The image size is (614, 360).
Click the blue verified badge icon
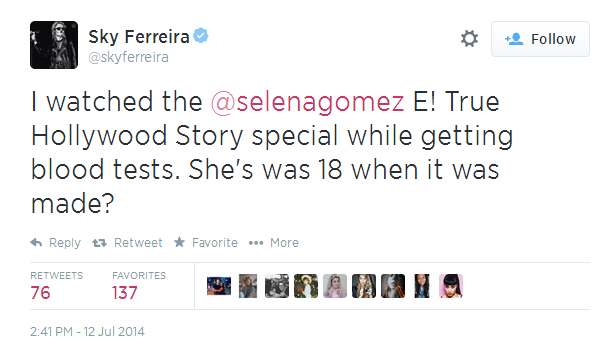pos(201,36)
